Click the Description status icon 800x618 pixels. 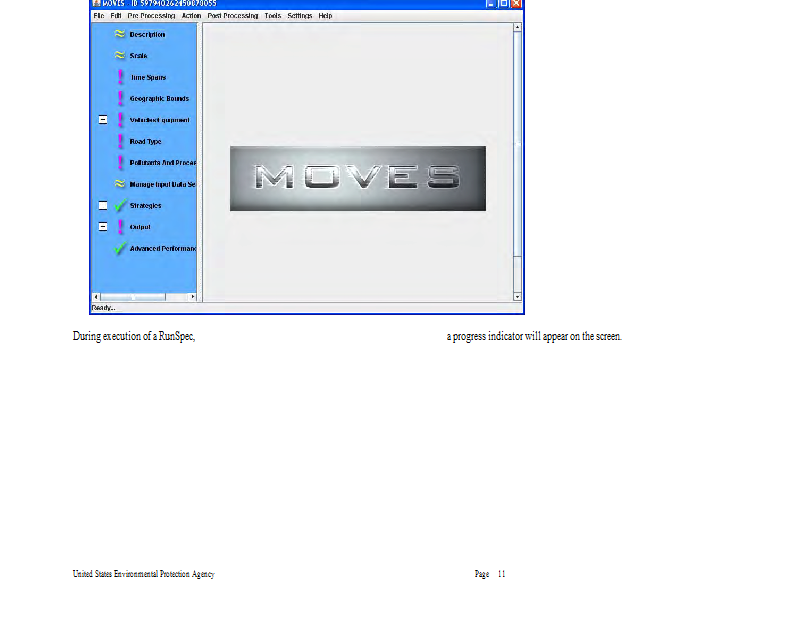click(120, 35)
